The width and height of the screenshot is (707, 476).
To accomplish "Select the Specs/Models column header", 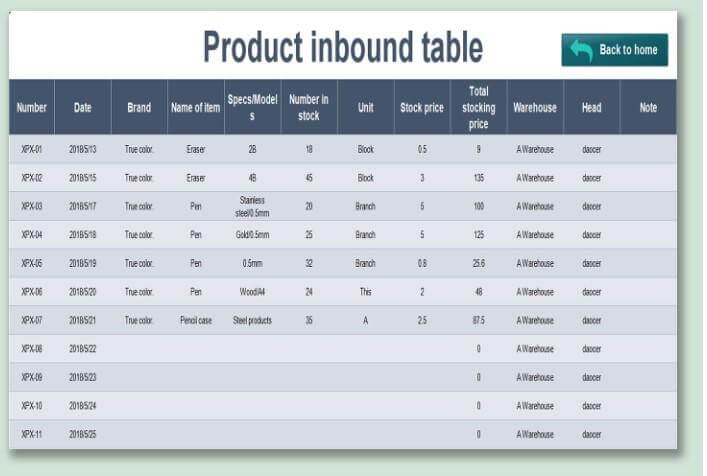I will (252, 107).
